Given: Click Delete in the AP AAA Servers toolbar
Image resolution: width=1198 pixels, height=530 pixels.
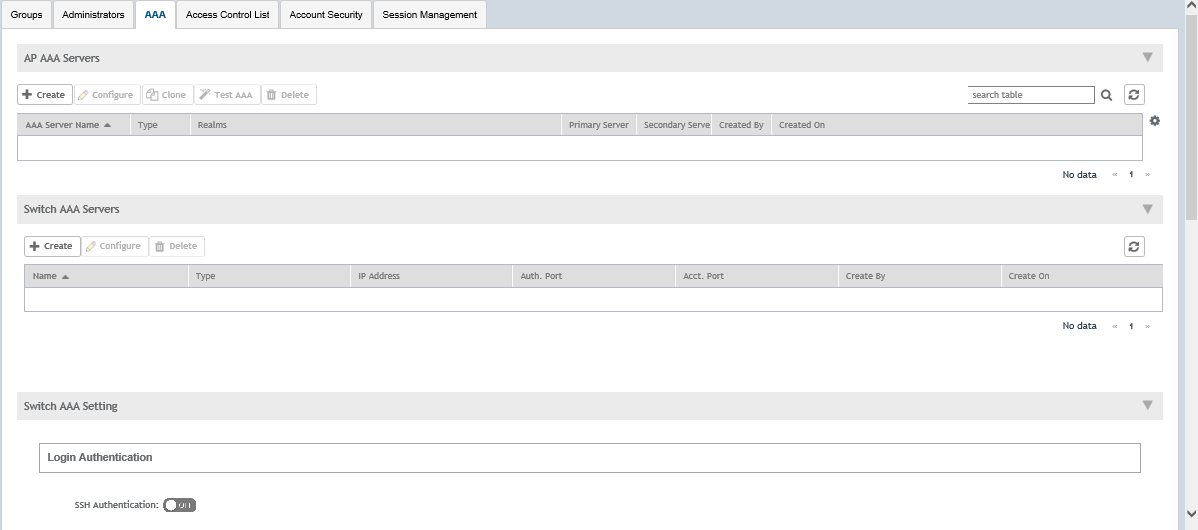Looking at the screenshot, I should pyautogui.click(x=288, y=95).
